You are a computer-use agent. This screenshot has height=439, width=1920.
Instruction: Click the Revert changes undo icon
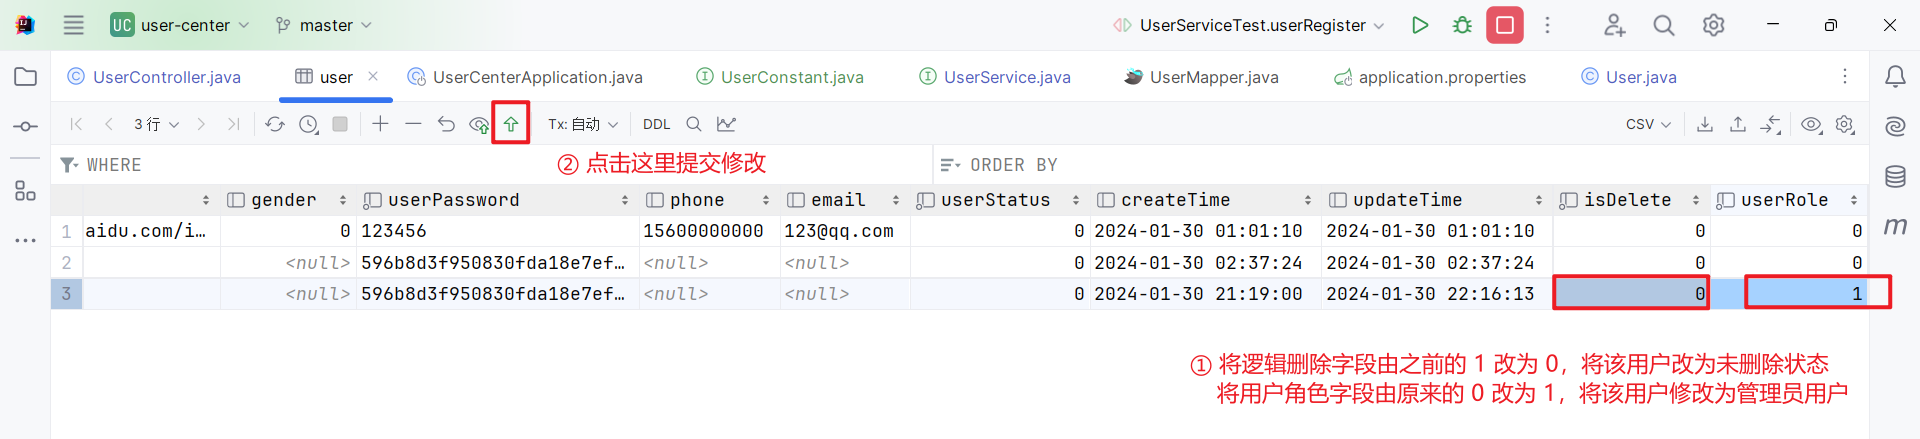(446, 124)
